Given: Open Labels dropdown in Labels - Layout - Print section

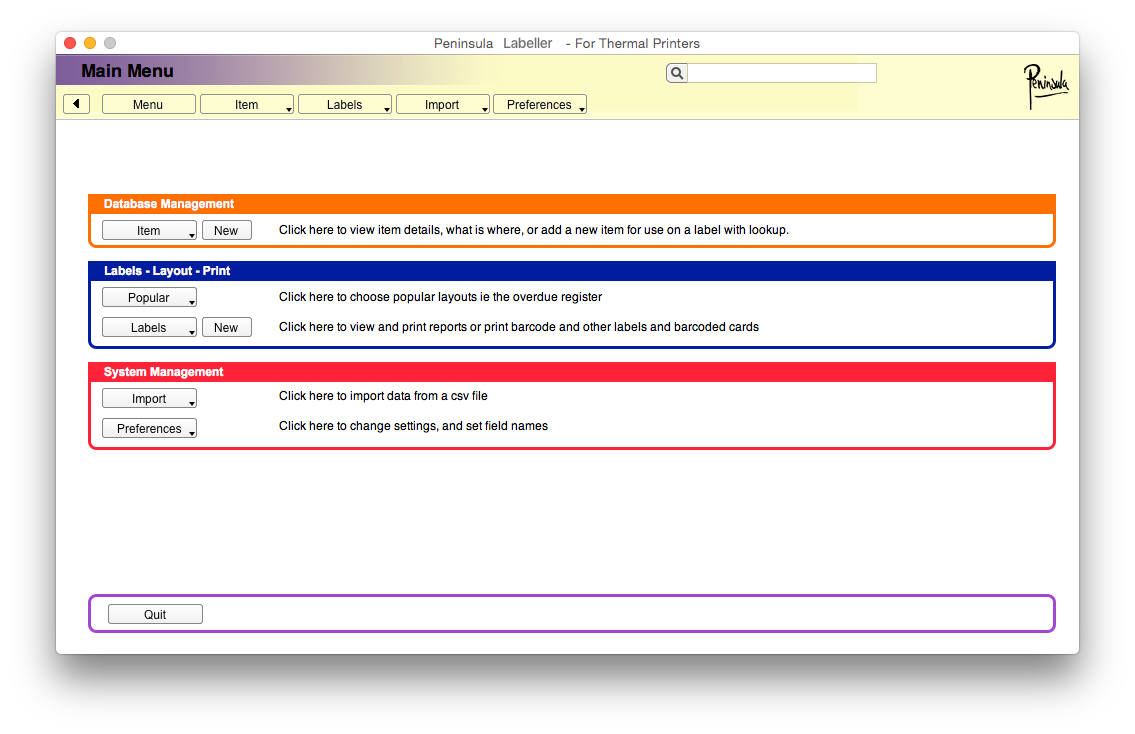Looking at the screenshot, I should coord(149,328).
